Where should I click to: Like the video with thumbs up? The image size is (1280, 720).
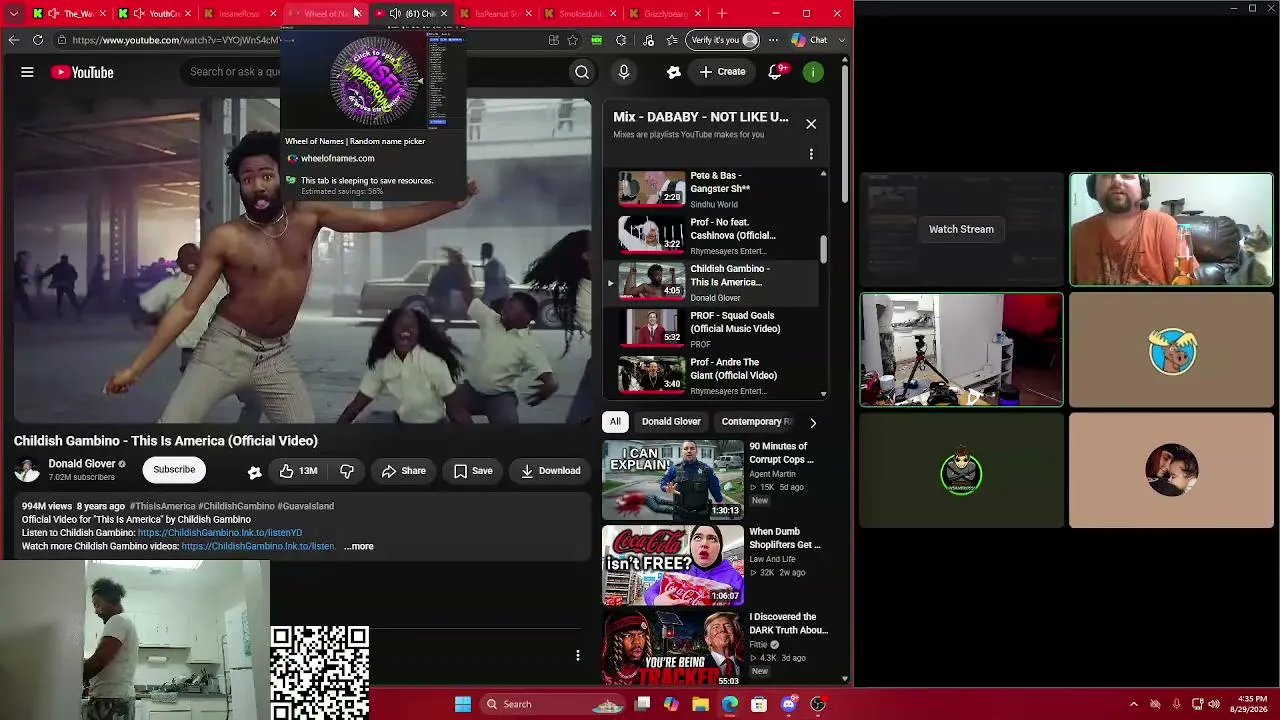click(x=298, y=470)
